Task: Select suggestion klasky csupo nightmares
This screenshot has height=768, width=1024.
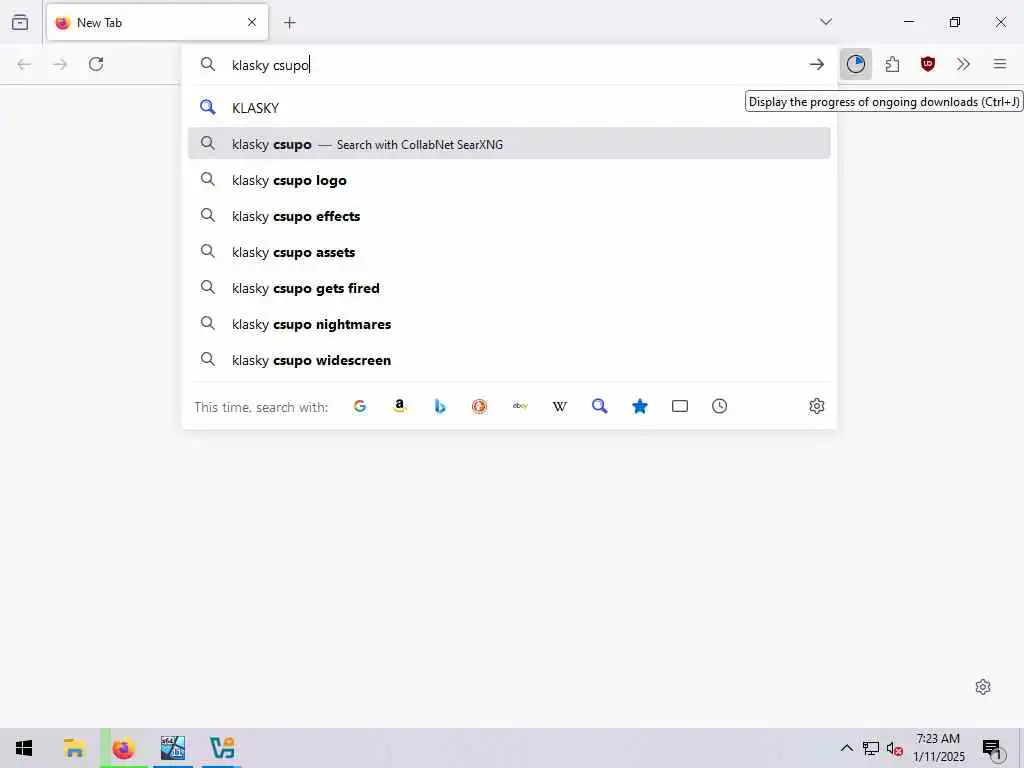Action: 509,323
